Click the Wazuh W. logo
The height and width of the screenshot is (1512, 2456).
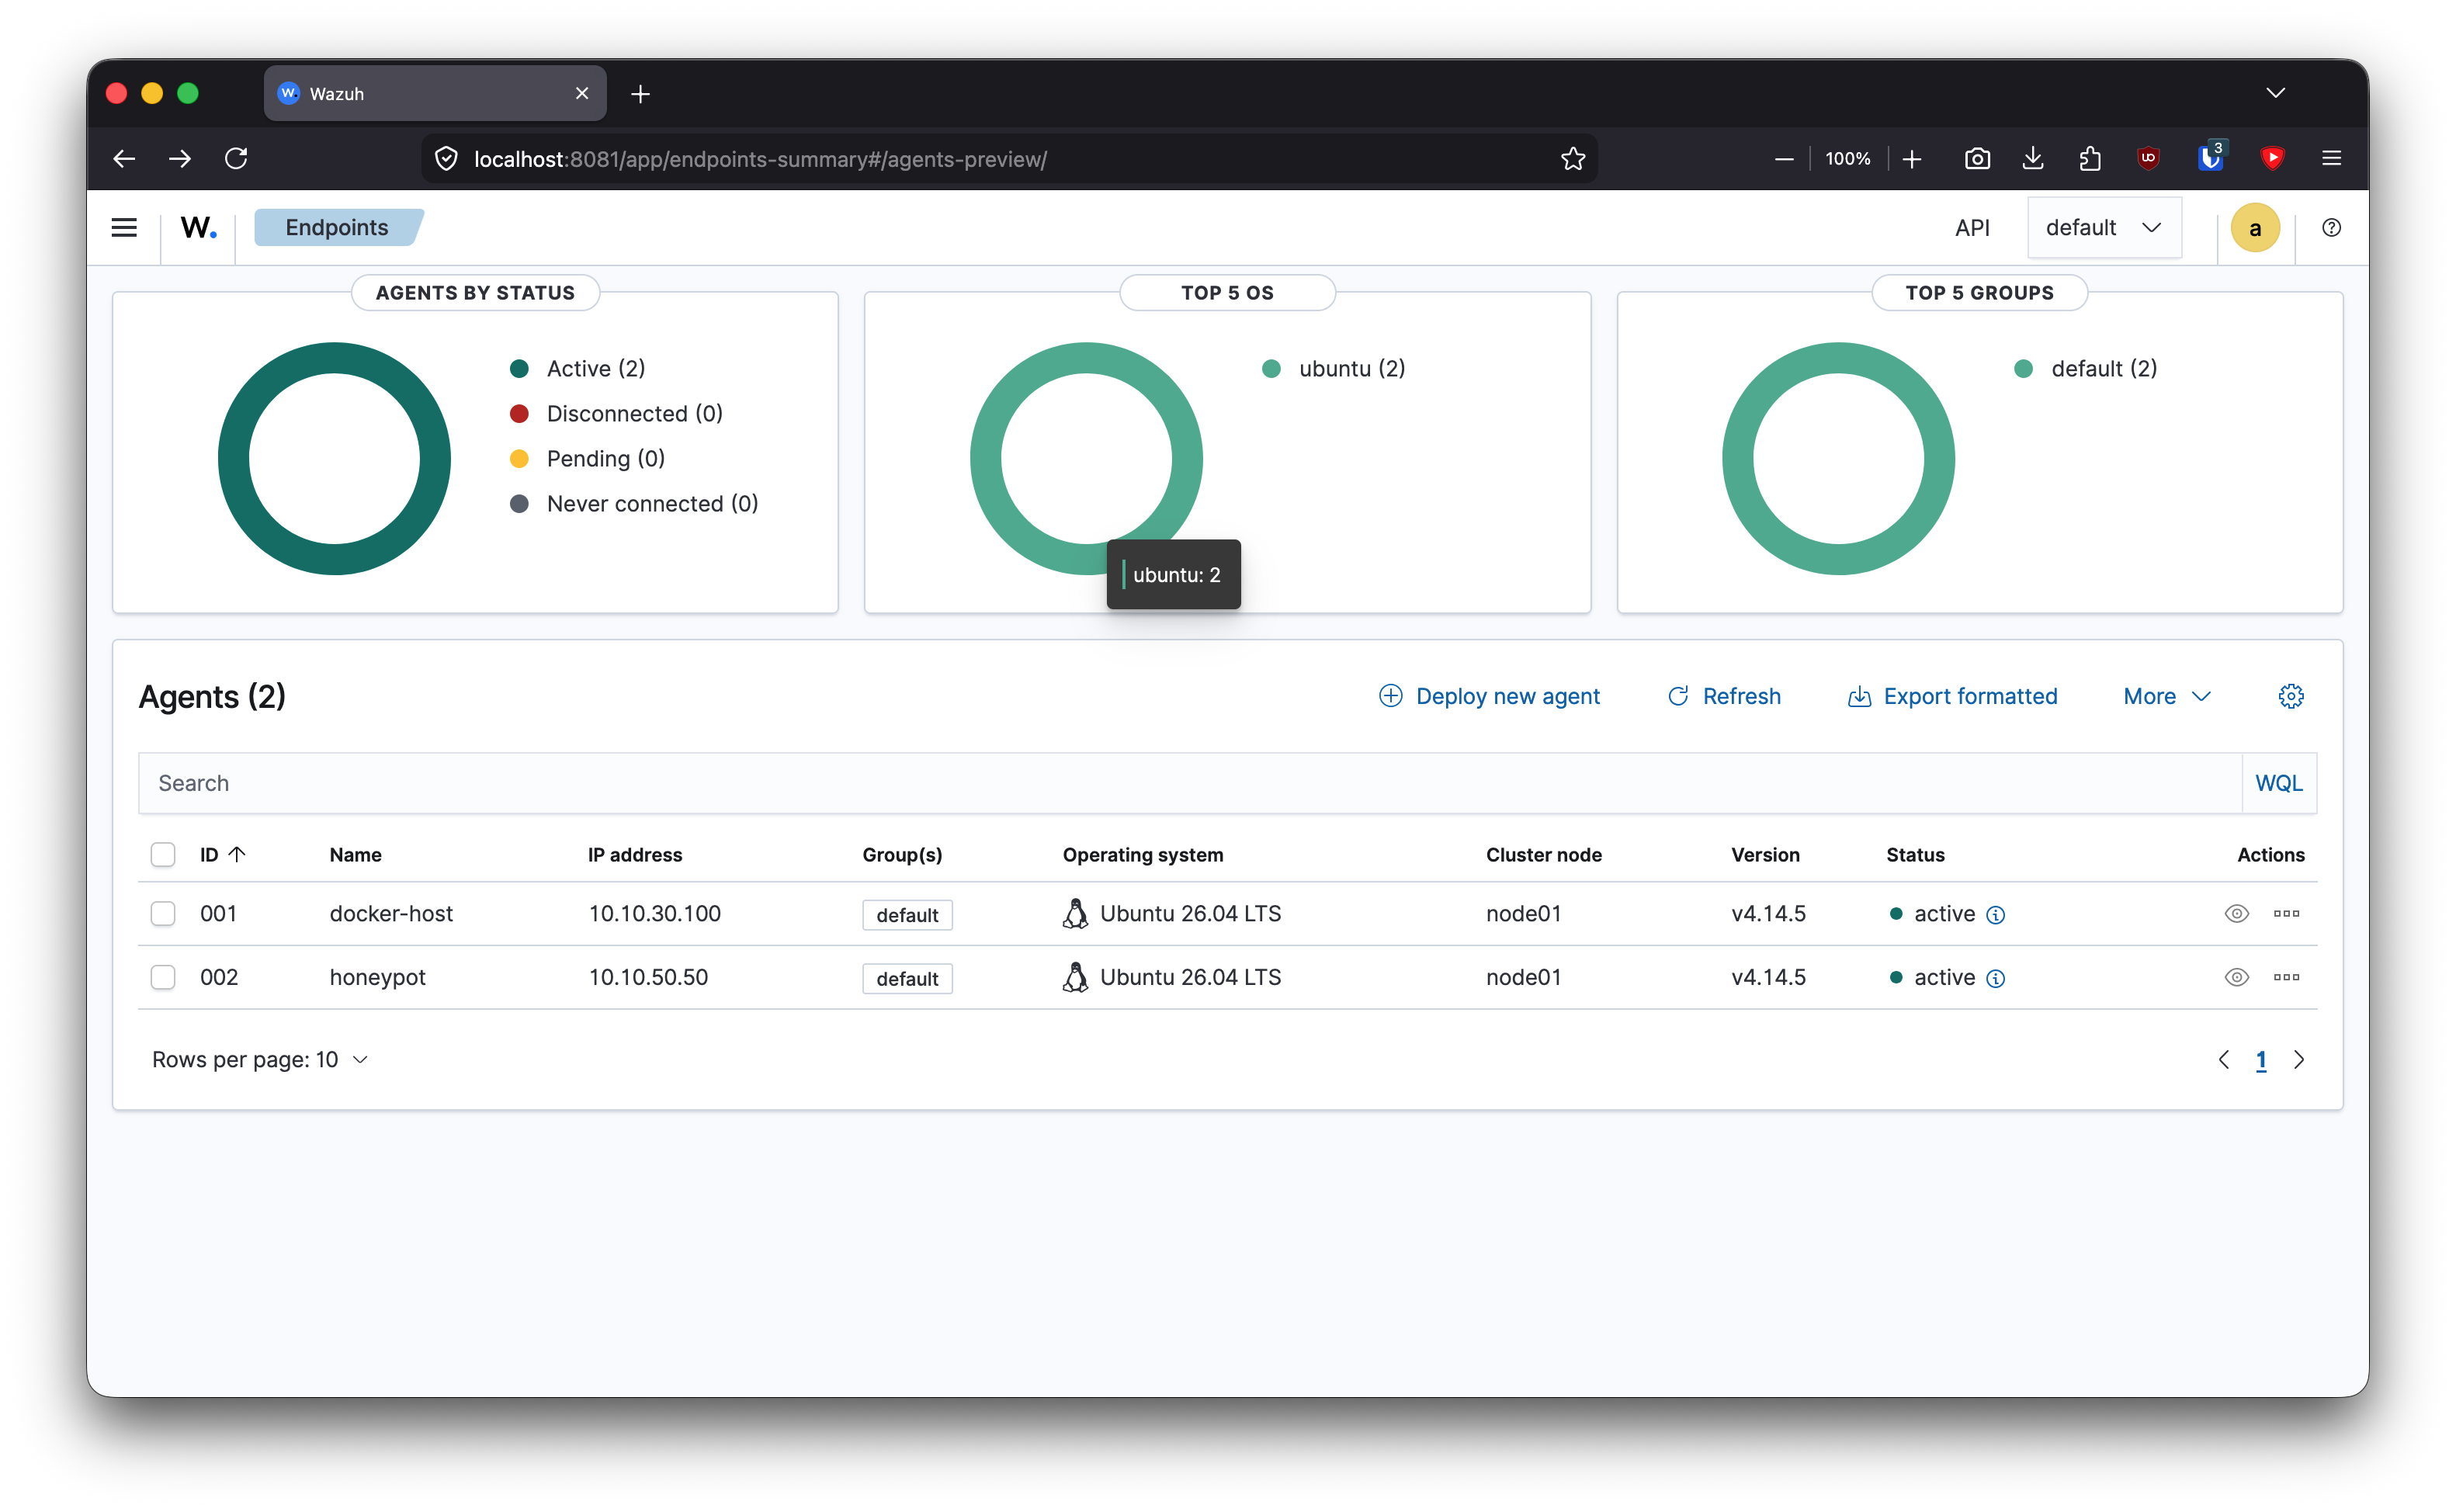tap(198, 228)
